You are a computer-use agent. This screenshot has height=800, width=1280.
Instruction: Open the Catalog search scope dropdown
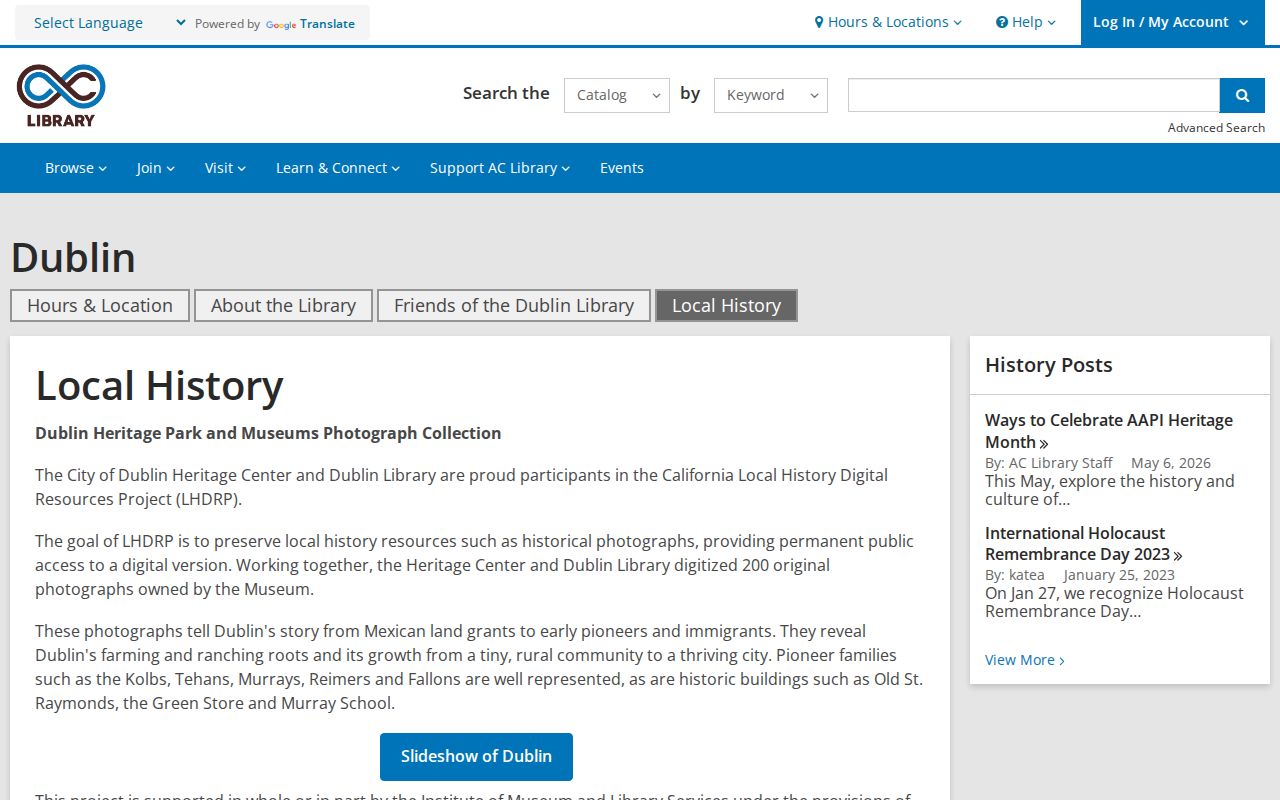(x=617, y=95)
